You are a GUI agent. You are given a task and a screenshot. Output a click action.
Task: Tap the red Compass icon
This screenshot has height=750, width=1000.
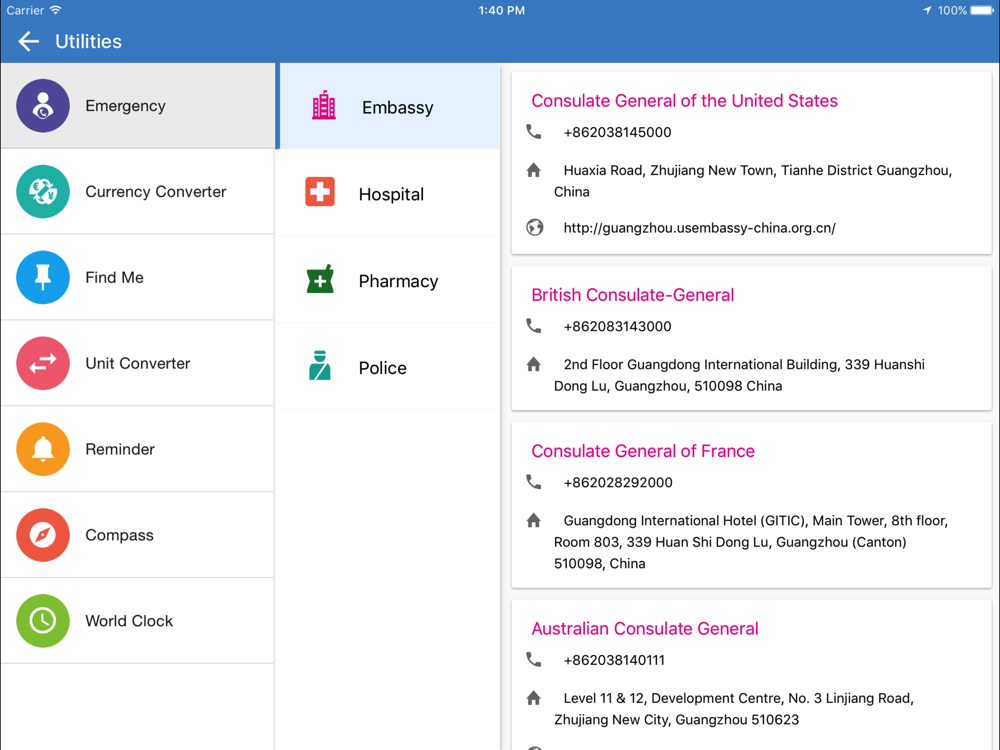coord(43,534)
